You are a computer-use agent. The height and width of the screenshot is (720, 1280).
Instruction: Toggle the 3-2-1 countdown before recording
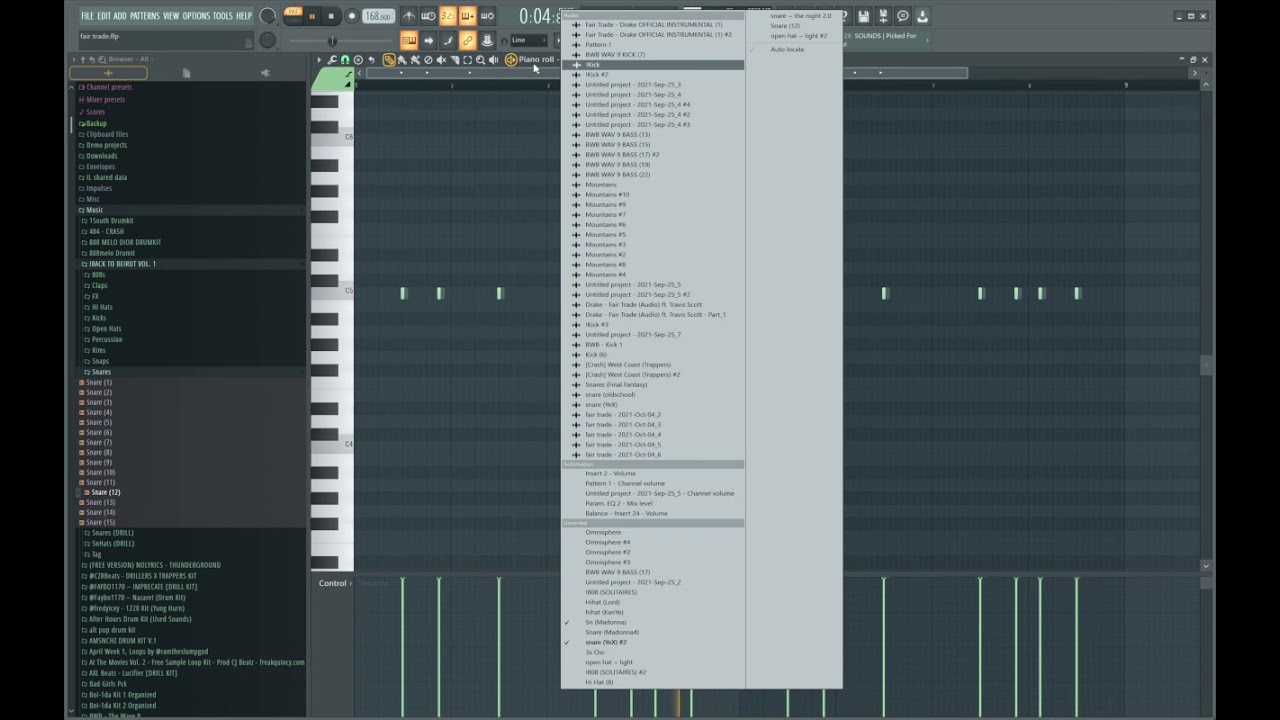pyautogui.click(x=448, y=16)
